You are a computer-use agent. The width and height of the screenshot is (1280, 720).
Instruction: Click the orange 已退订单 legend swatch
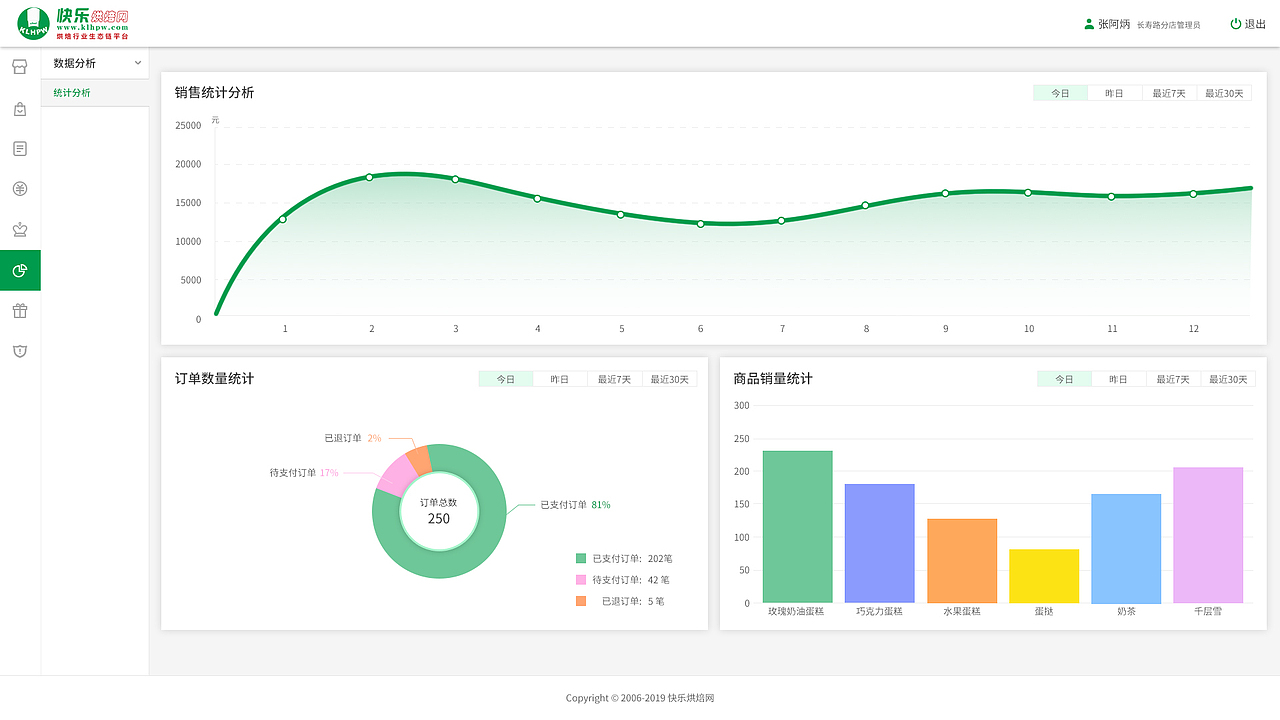[581, 601]
